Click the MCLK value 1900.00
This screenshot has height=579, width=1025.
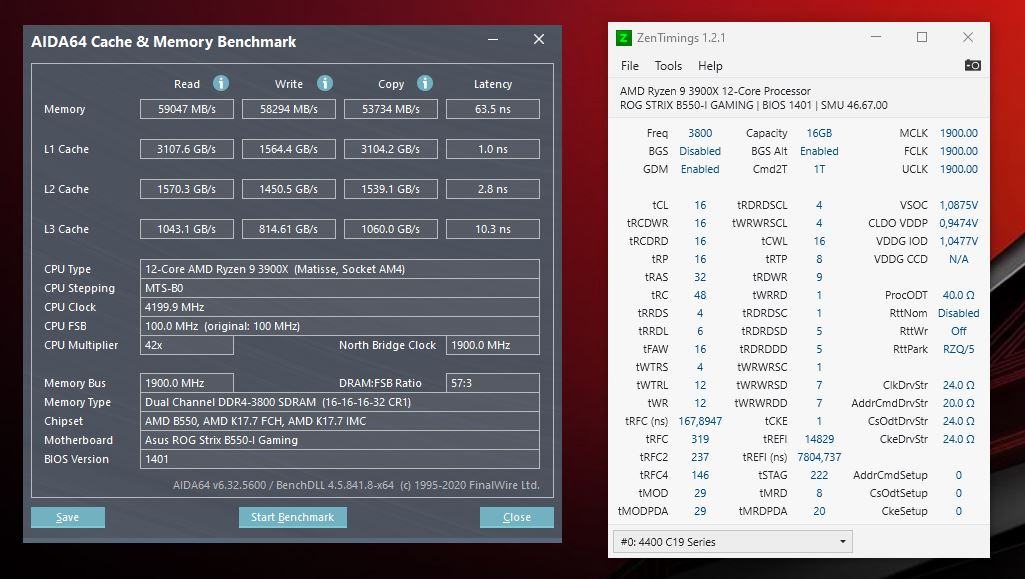coord(959,133)
